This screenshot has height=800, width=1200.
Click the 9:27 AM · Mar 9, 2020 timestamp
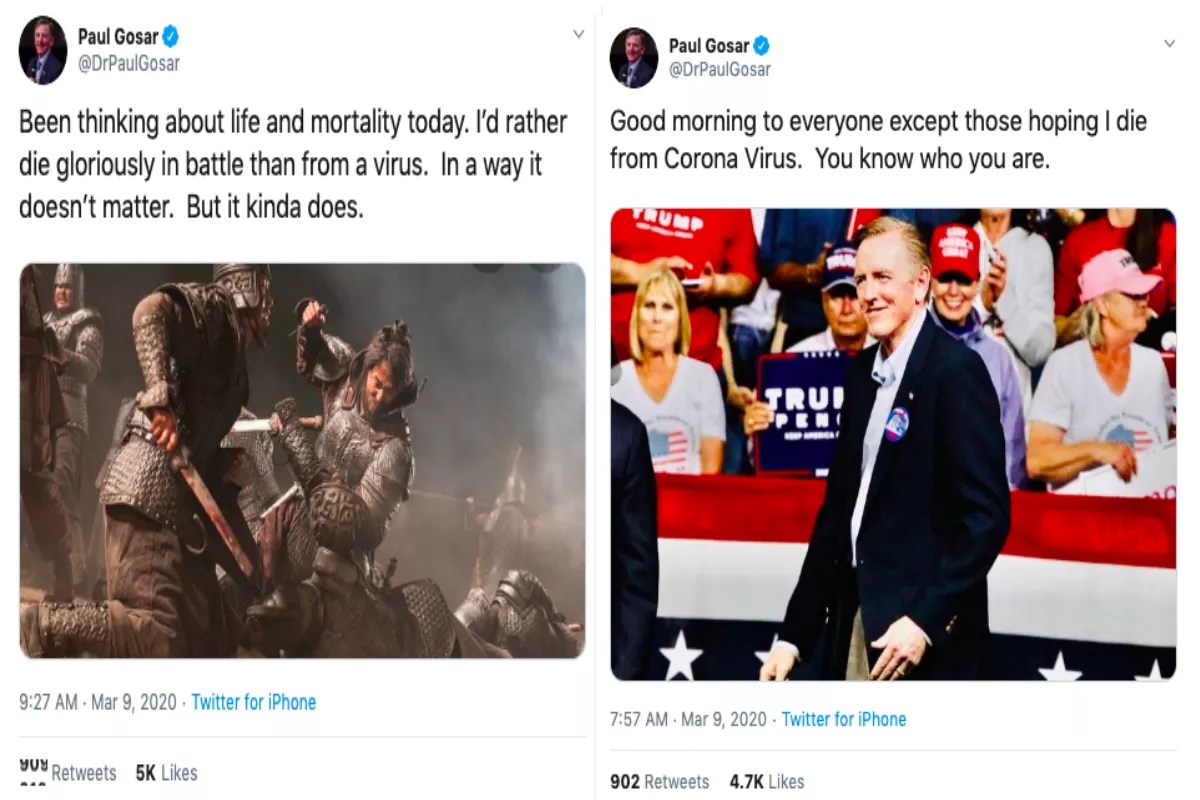click(97, 702)
